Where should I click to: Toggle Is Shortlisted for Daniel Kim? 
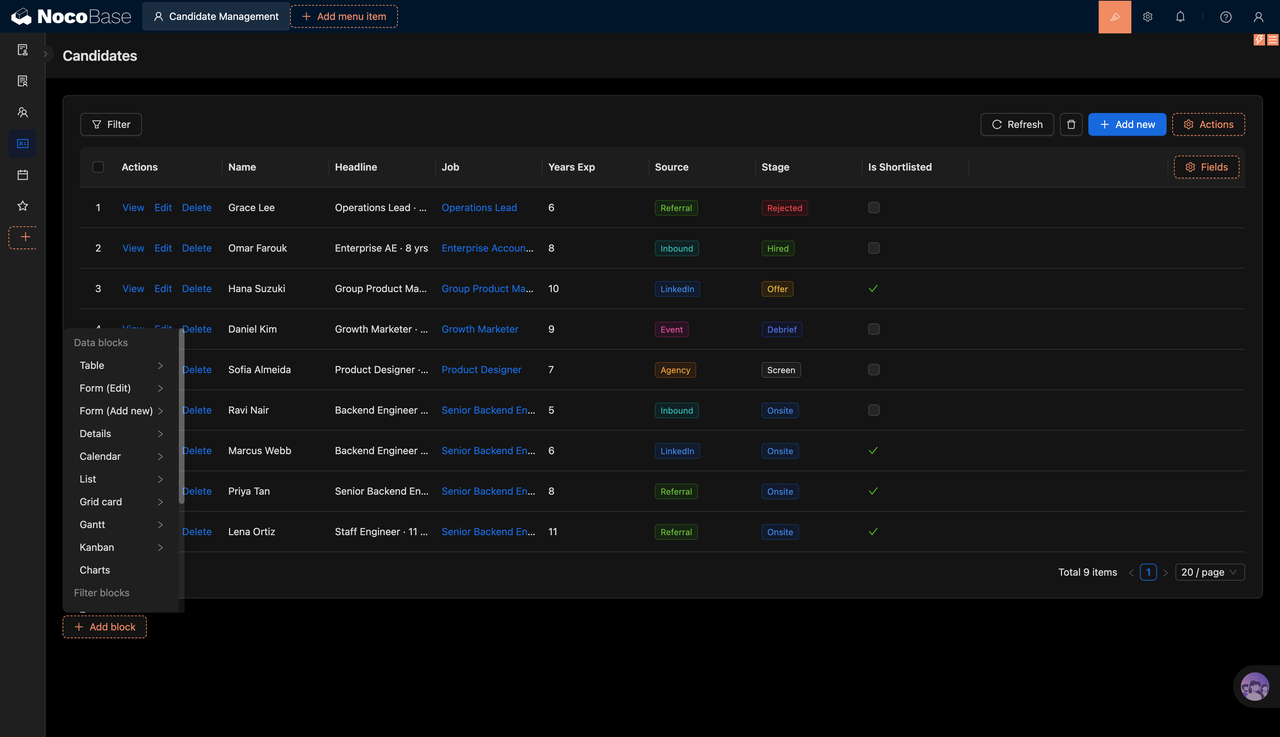[874, 329]
